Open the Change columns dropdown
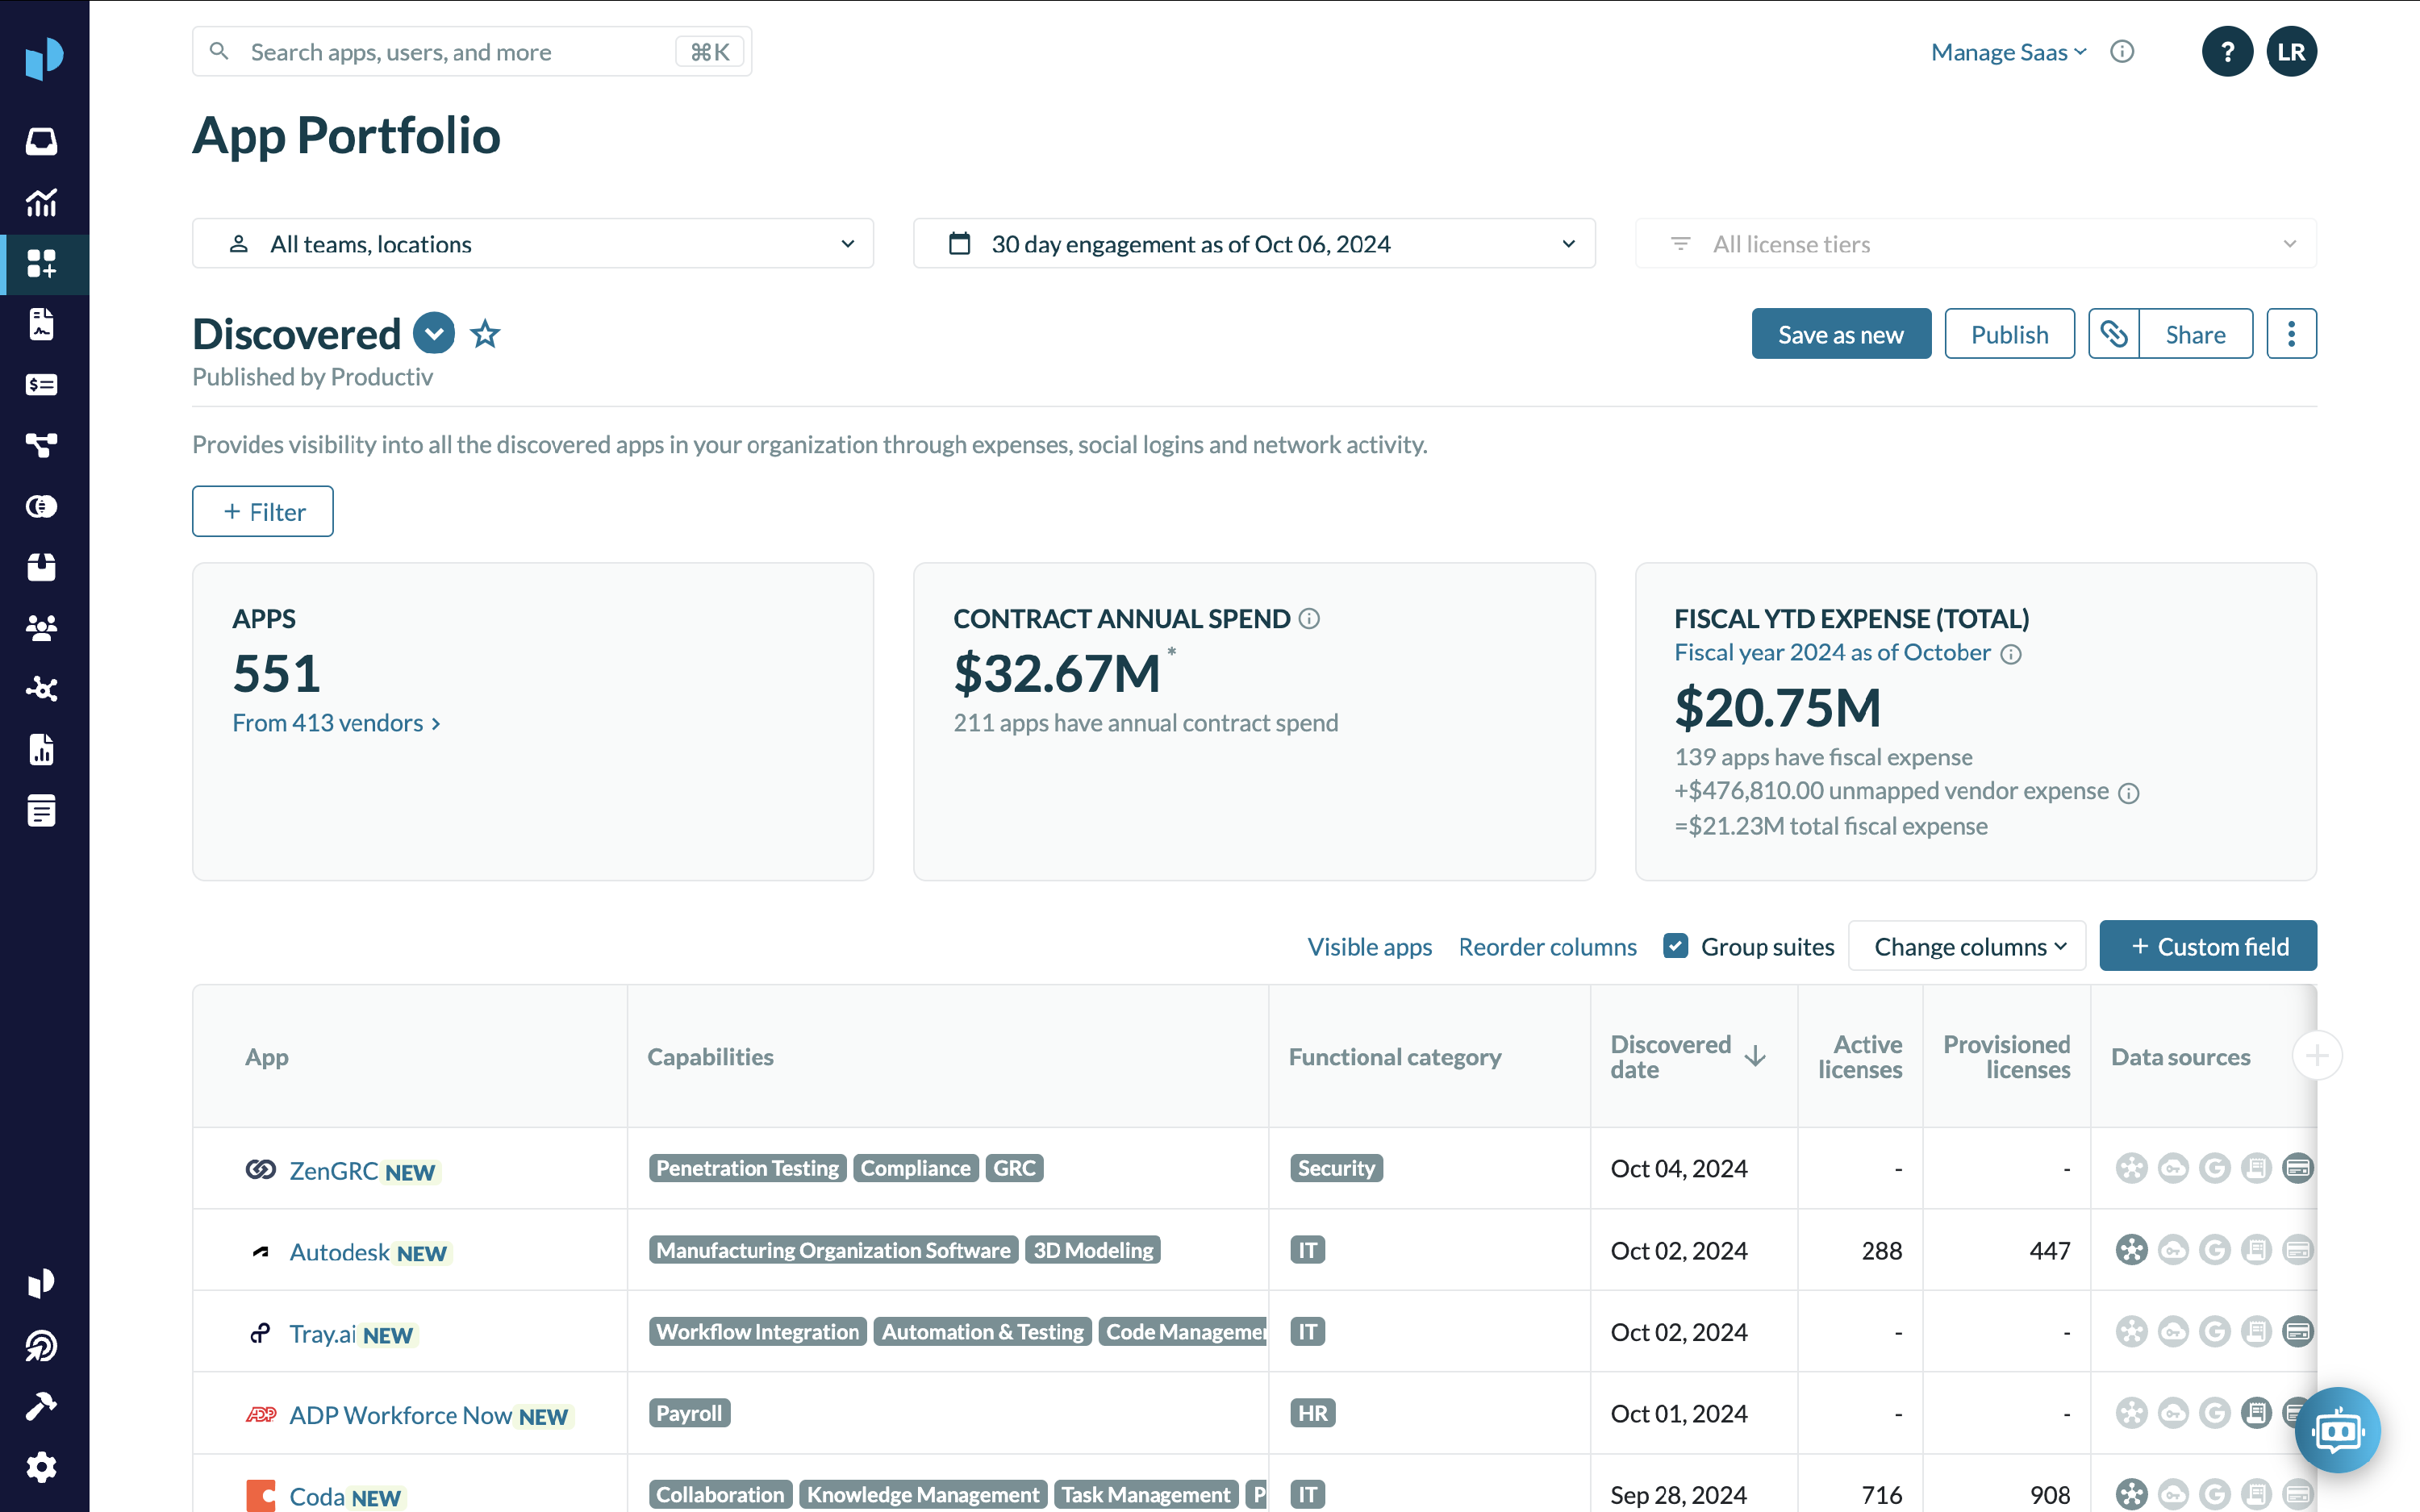 (x=1967, y=946)
